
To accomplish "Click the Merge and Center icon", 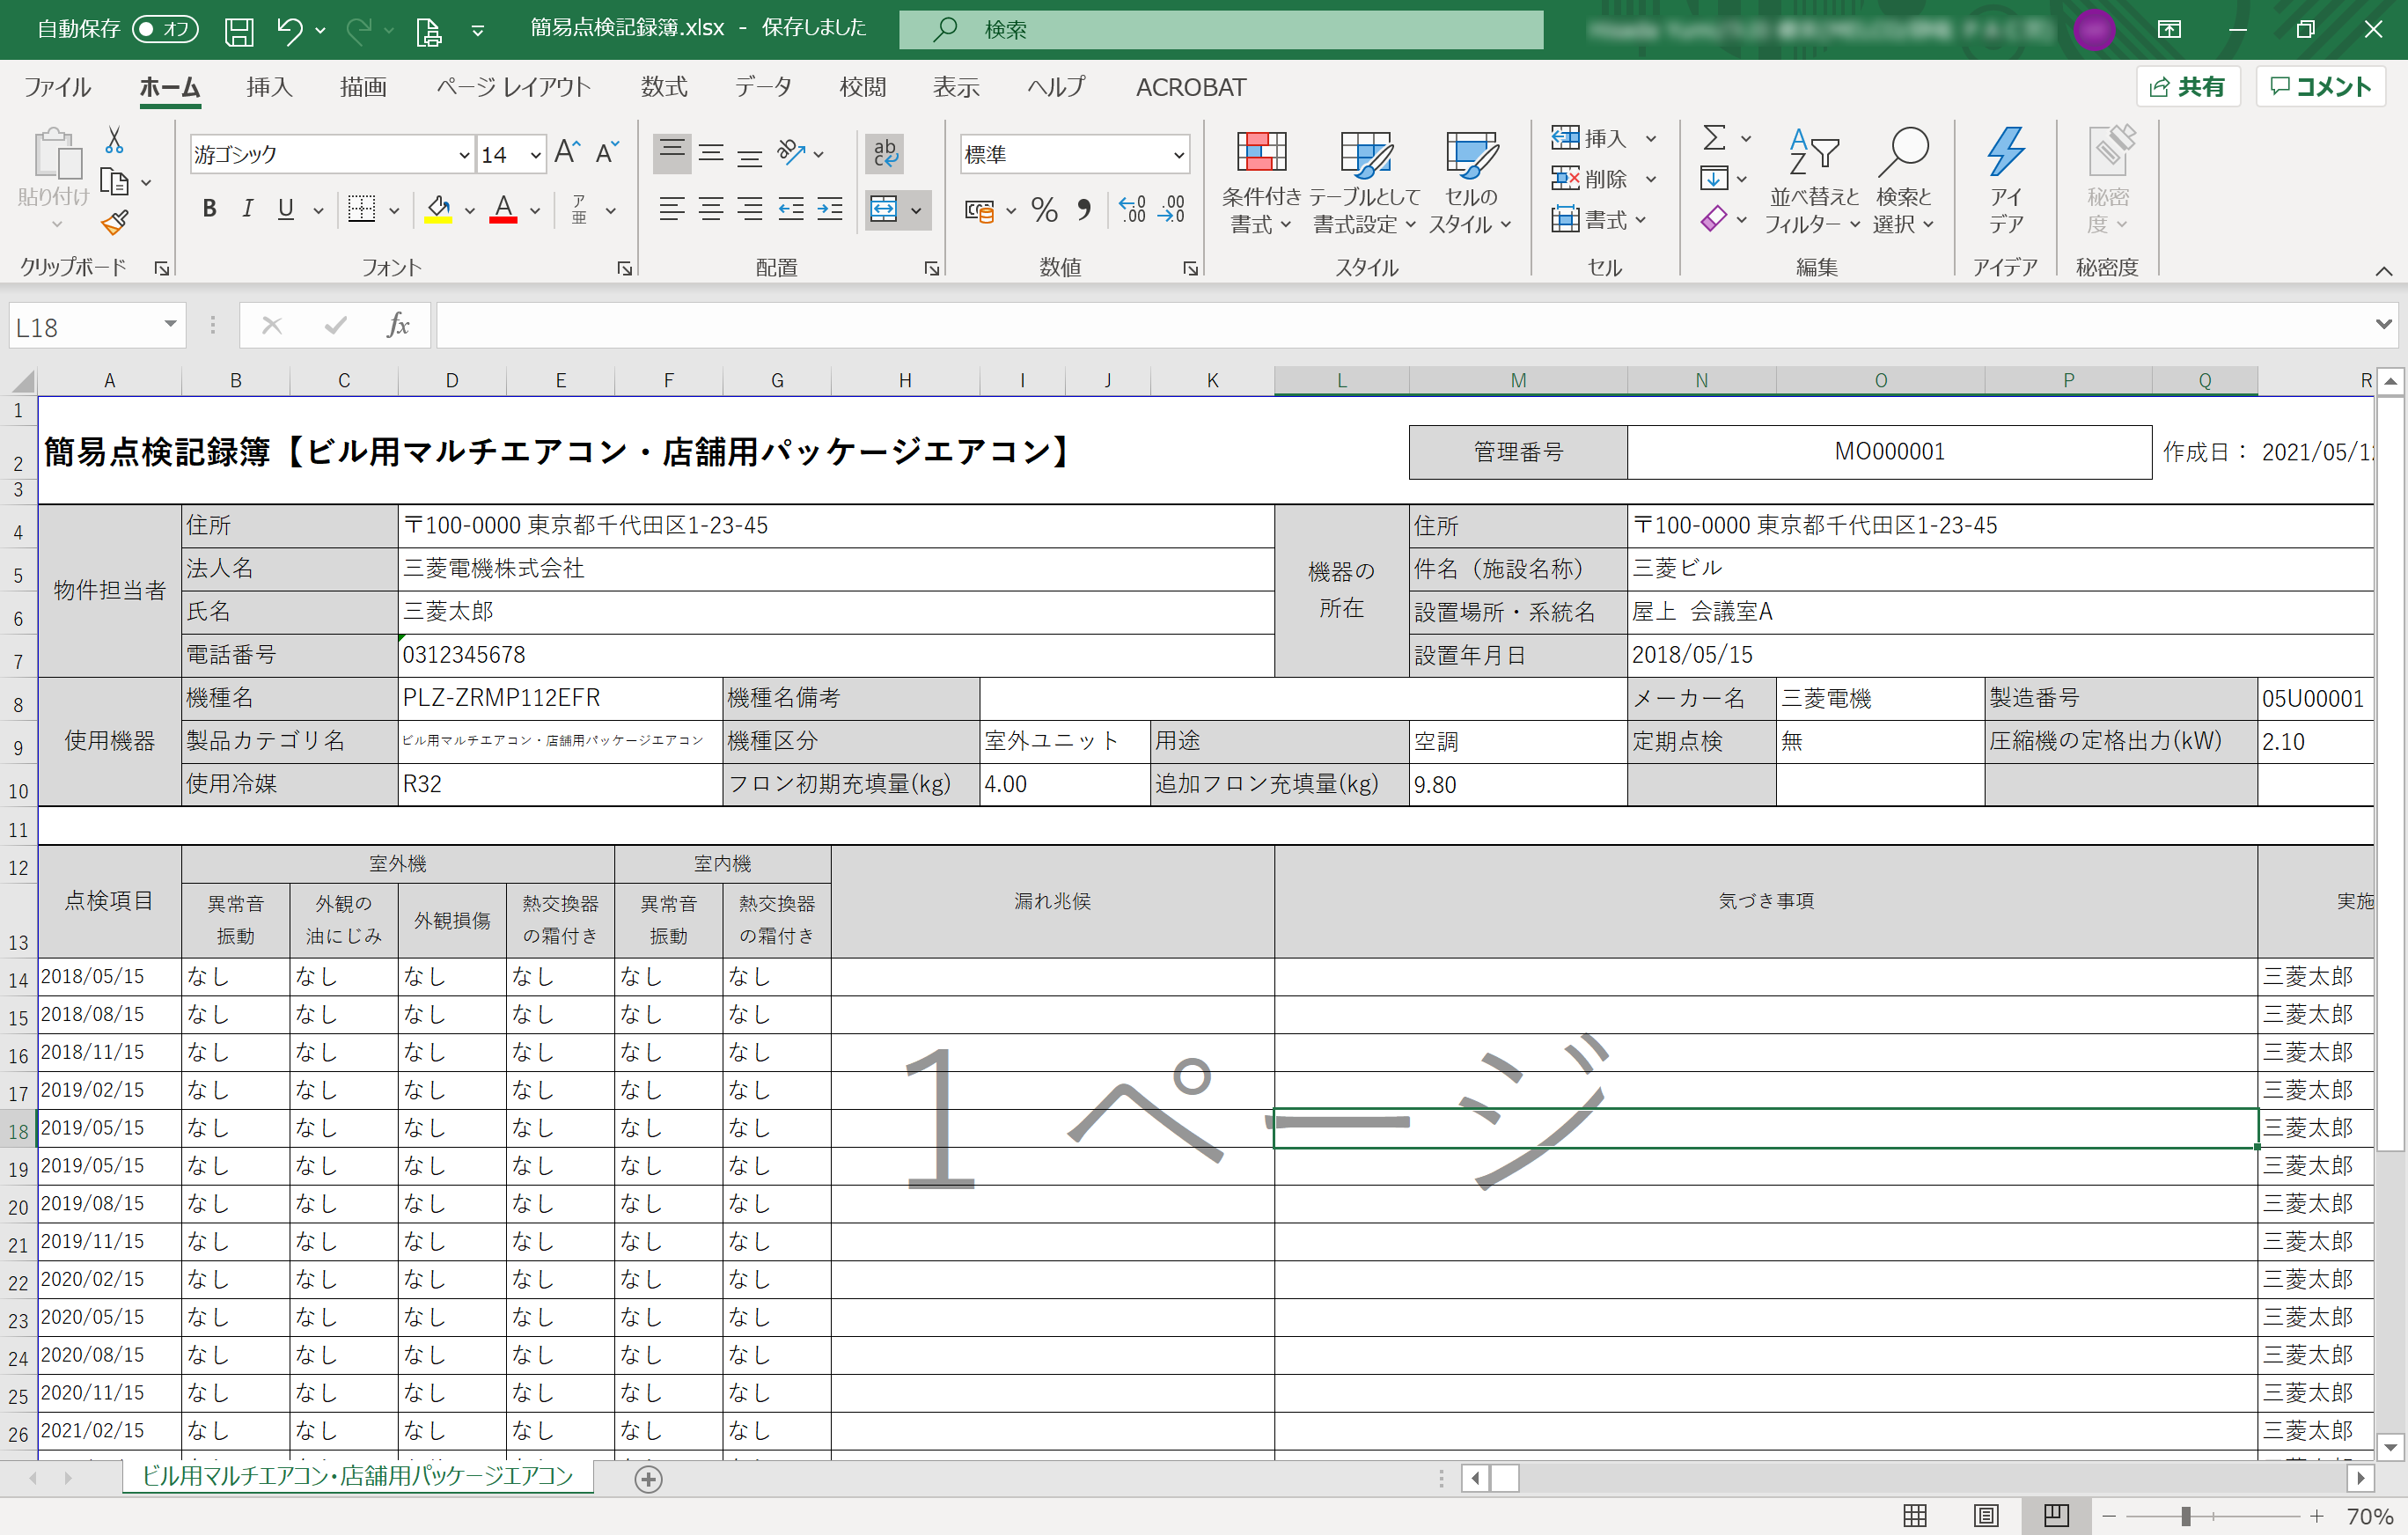I will coord(884,209).
